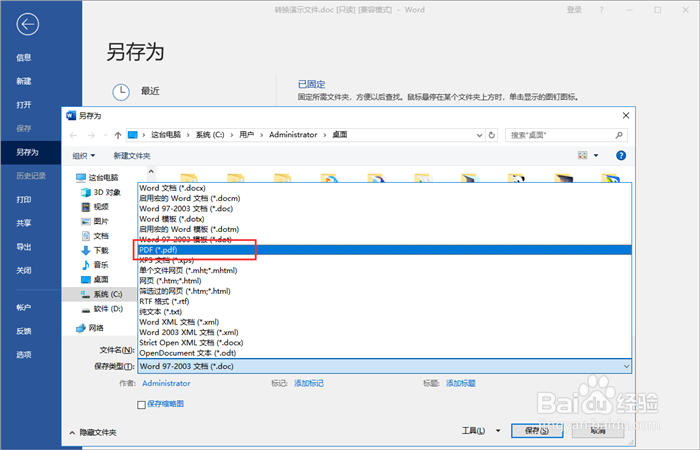This screenshot has height=450, width=700.
Task: Click the 新建文件夹 button
Action: [x=132, y=155]
